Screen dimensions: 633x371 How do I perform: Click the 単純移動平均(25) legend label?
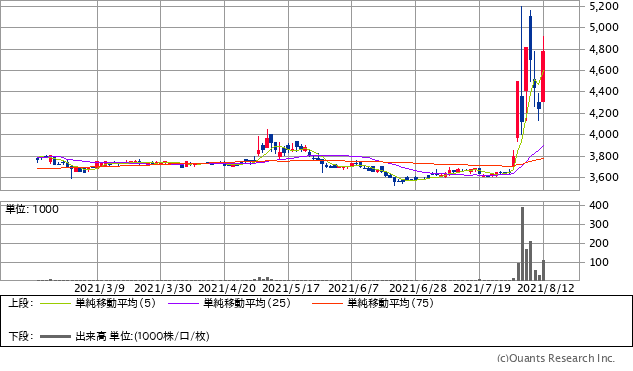pyautogui.click(x=247, y=303)
